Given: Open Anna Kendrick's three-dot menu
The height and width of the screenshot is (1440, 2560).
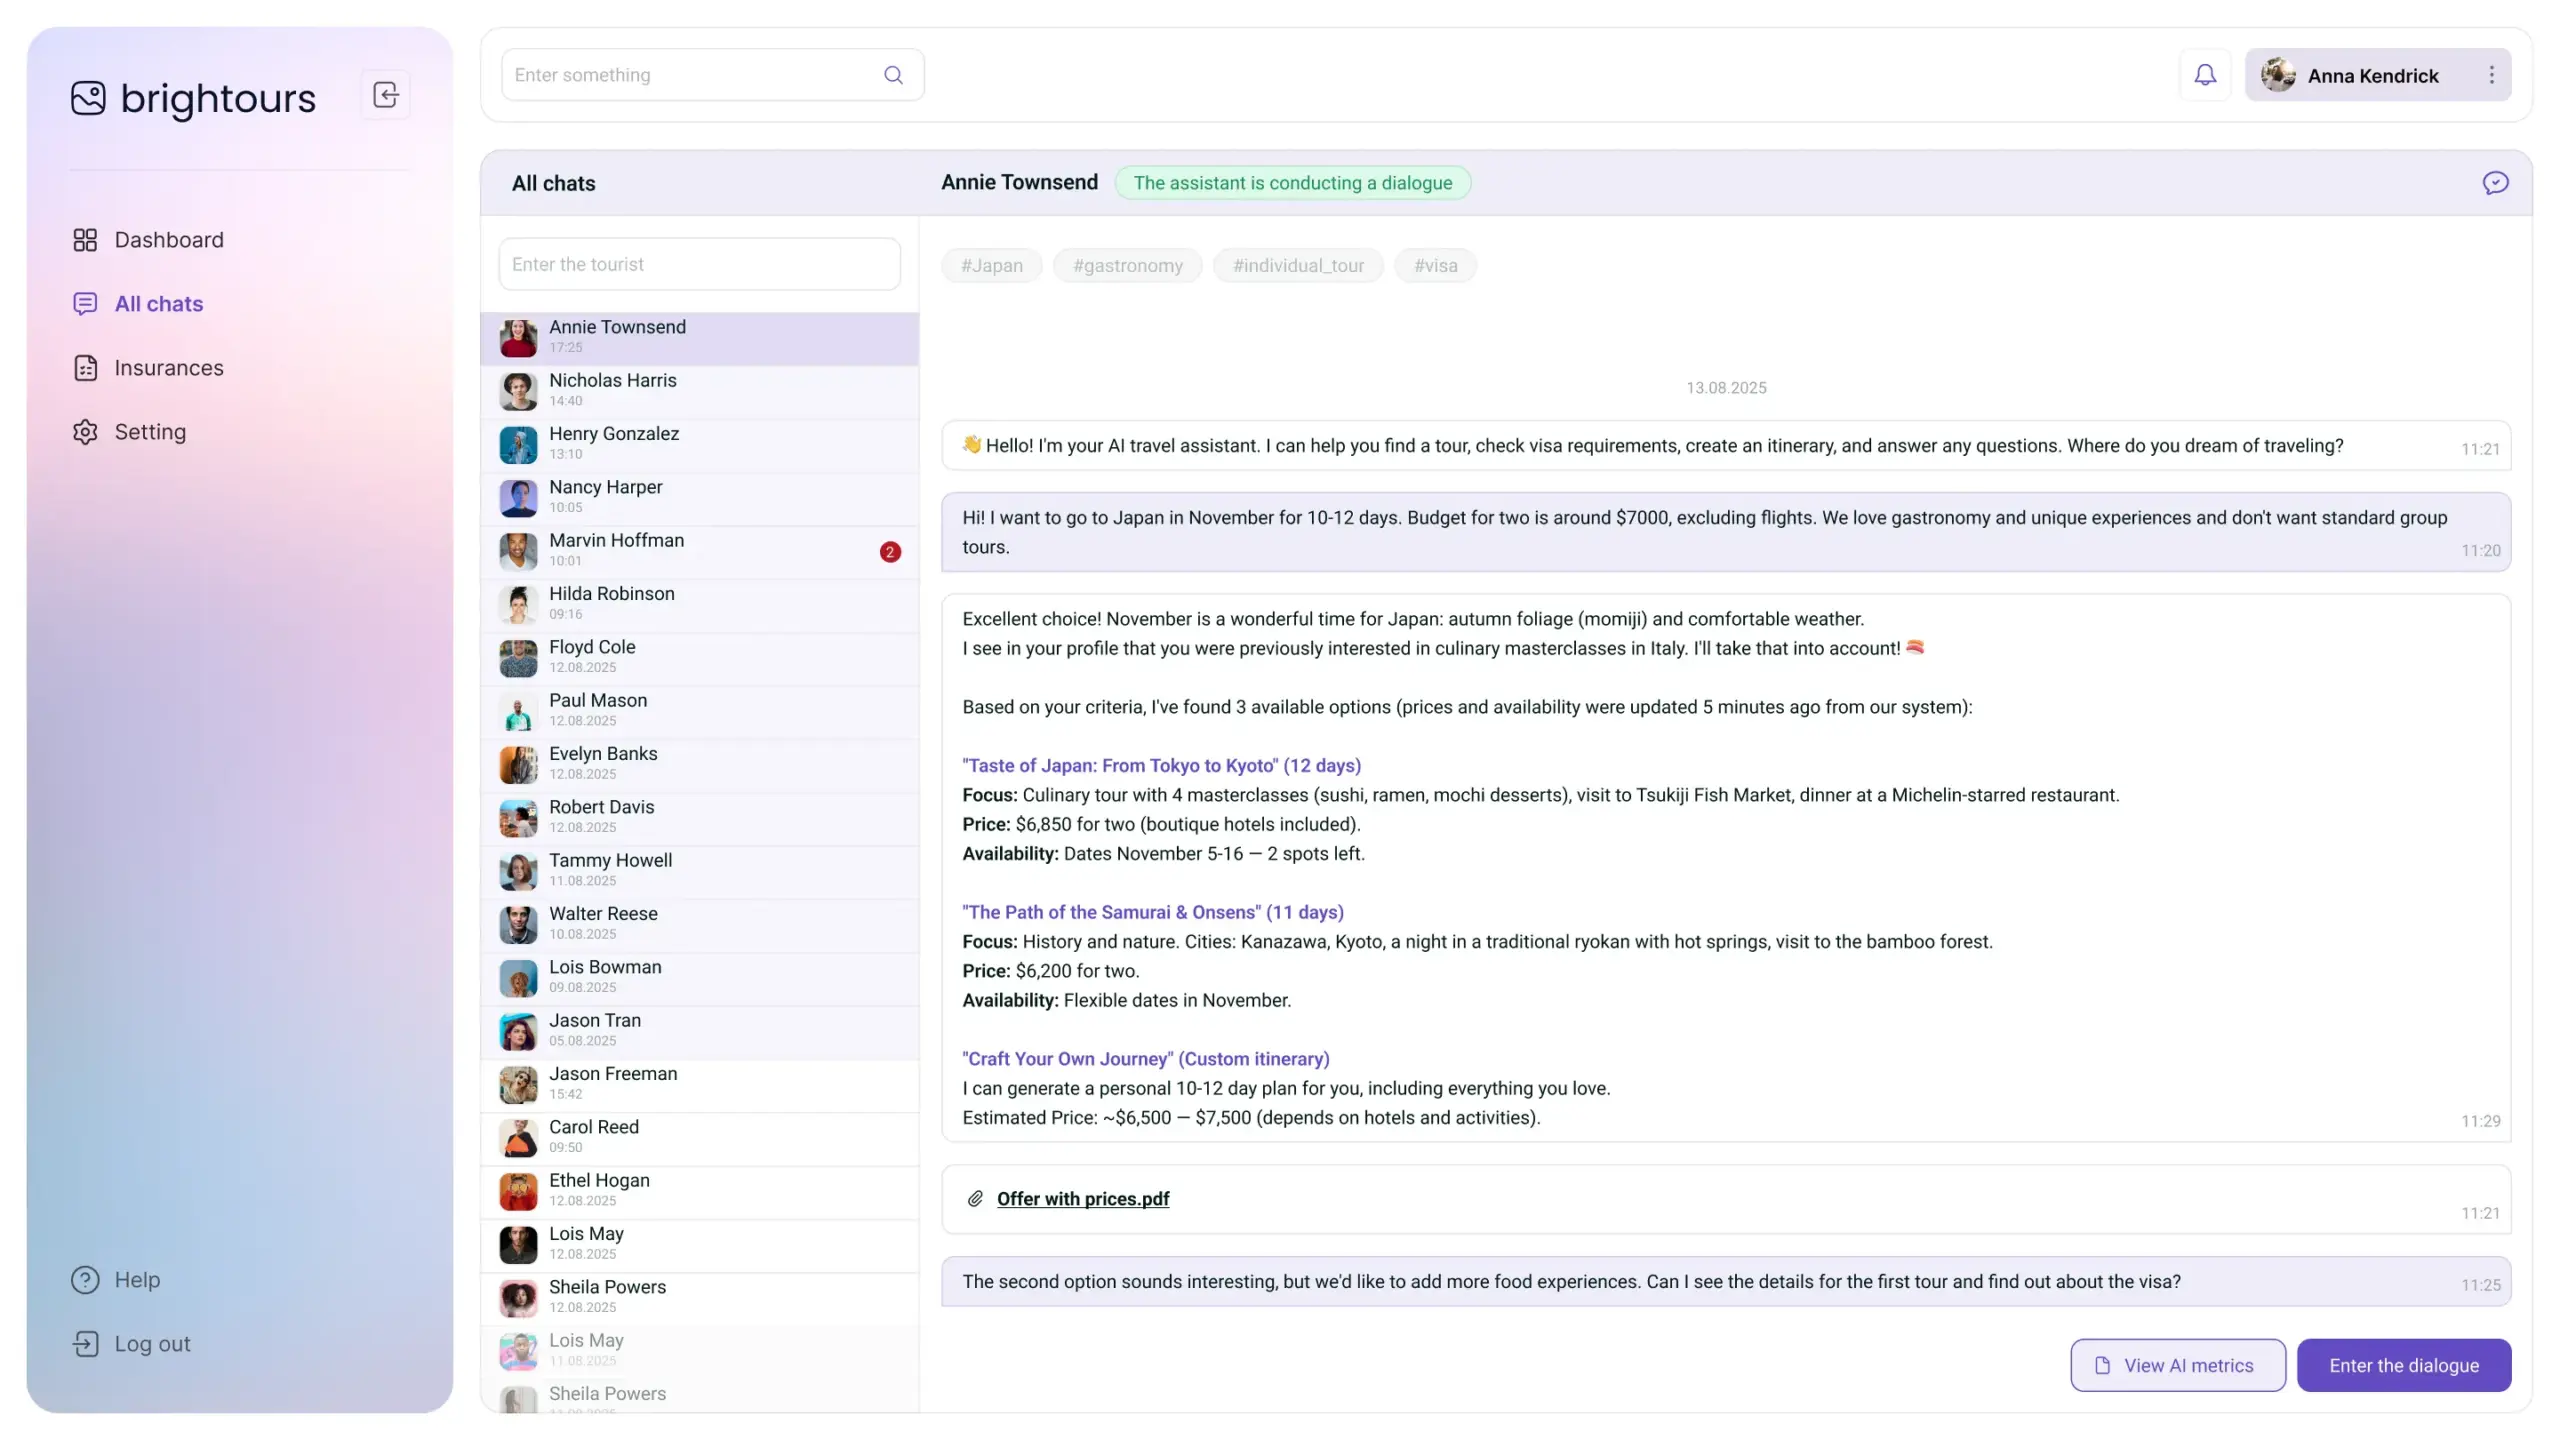Looking at the screenshot, I should tap(2491, 75).
